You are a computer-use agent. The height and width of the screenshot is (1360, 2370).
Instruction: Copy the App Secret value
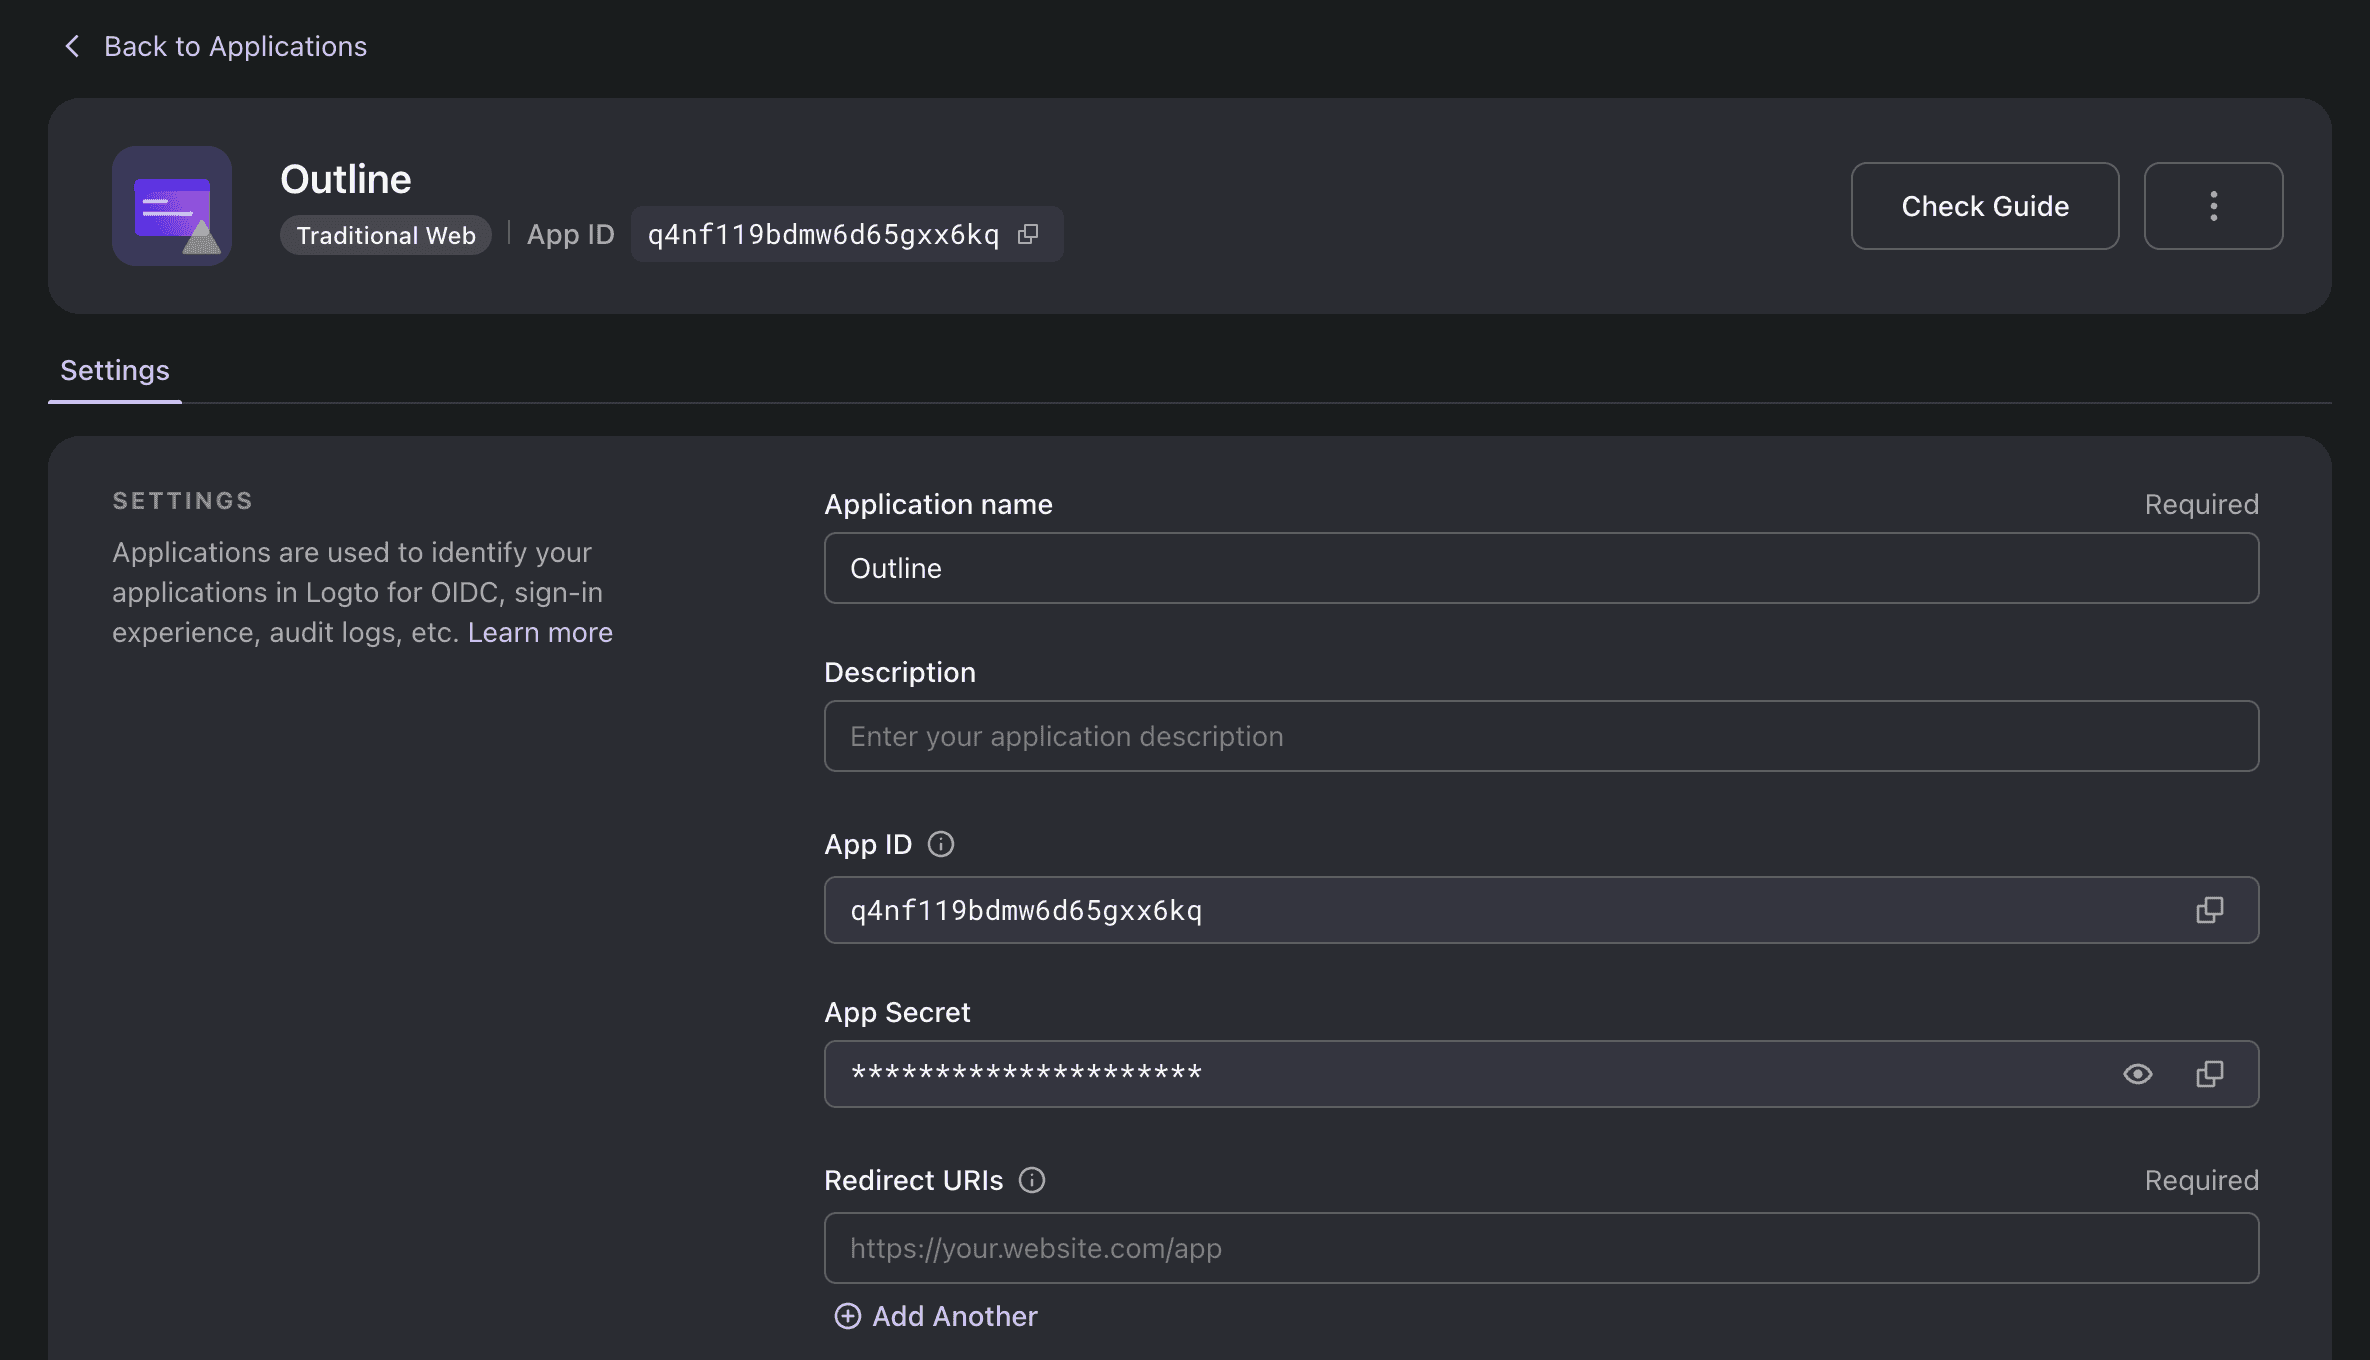tap(2209, 1074)
